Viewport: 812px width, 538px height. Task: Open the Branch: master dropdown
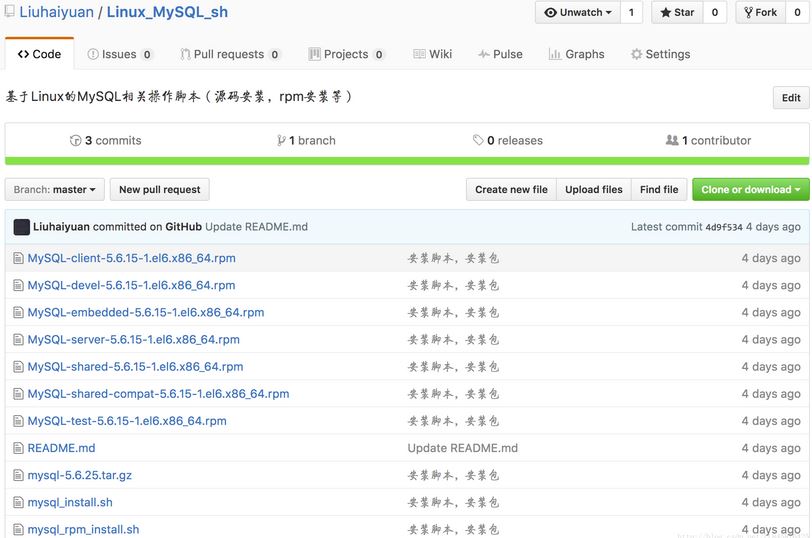click(x=54, y=190)
